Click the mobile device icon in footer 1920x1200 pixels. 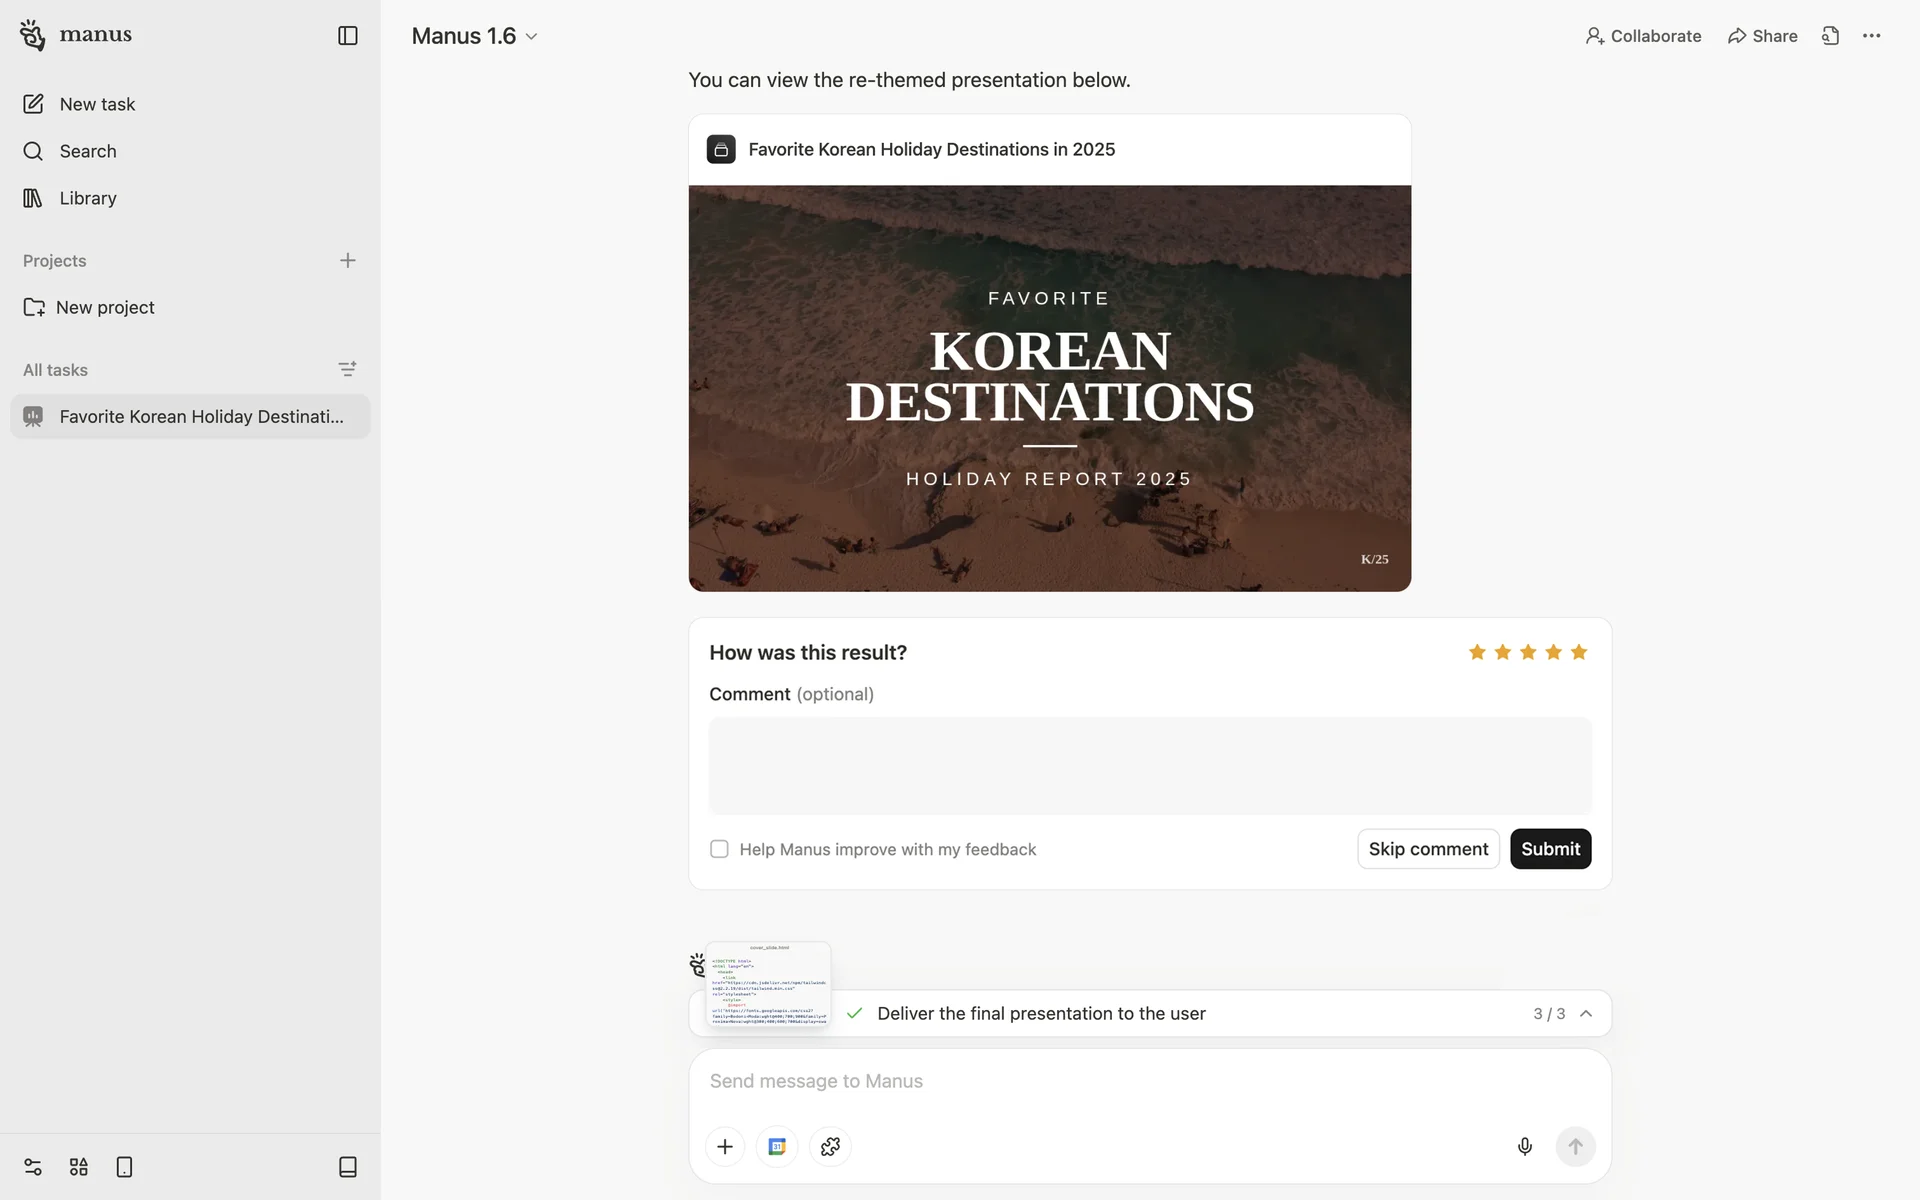click(124, 1167)
